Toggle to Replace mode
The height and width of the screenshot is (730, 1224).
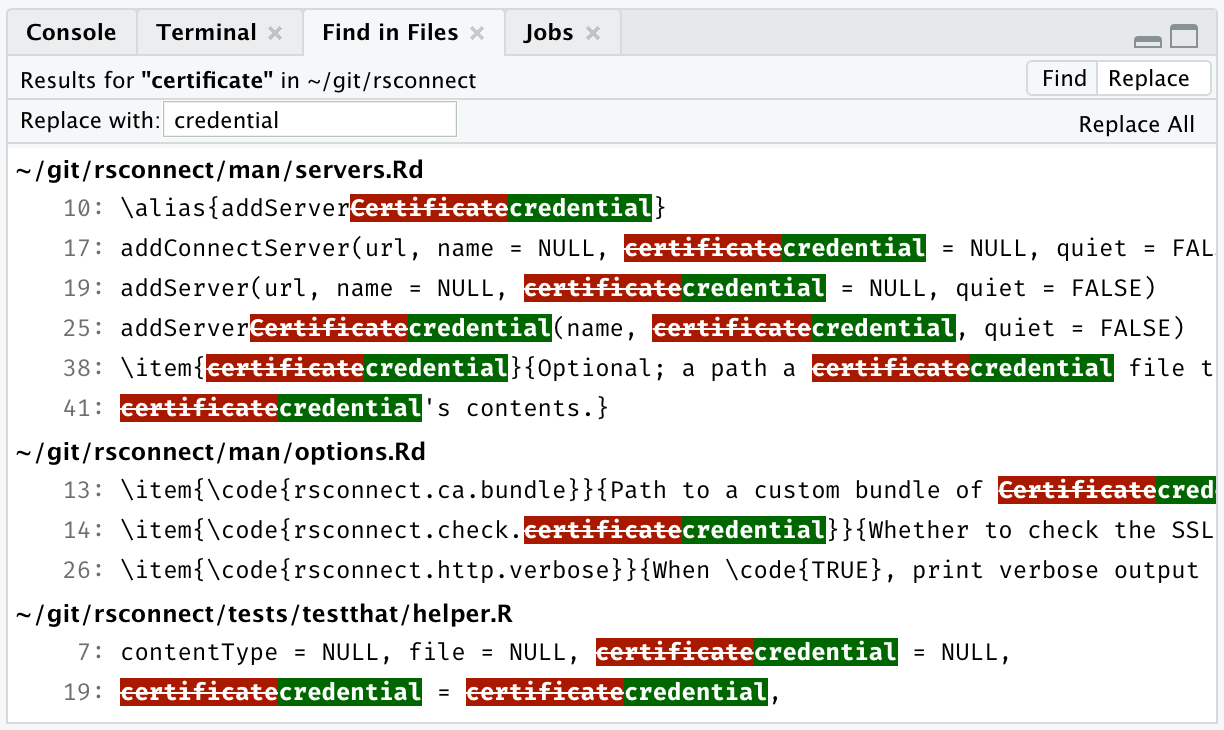click(1149, 79)
